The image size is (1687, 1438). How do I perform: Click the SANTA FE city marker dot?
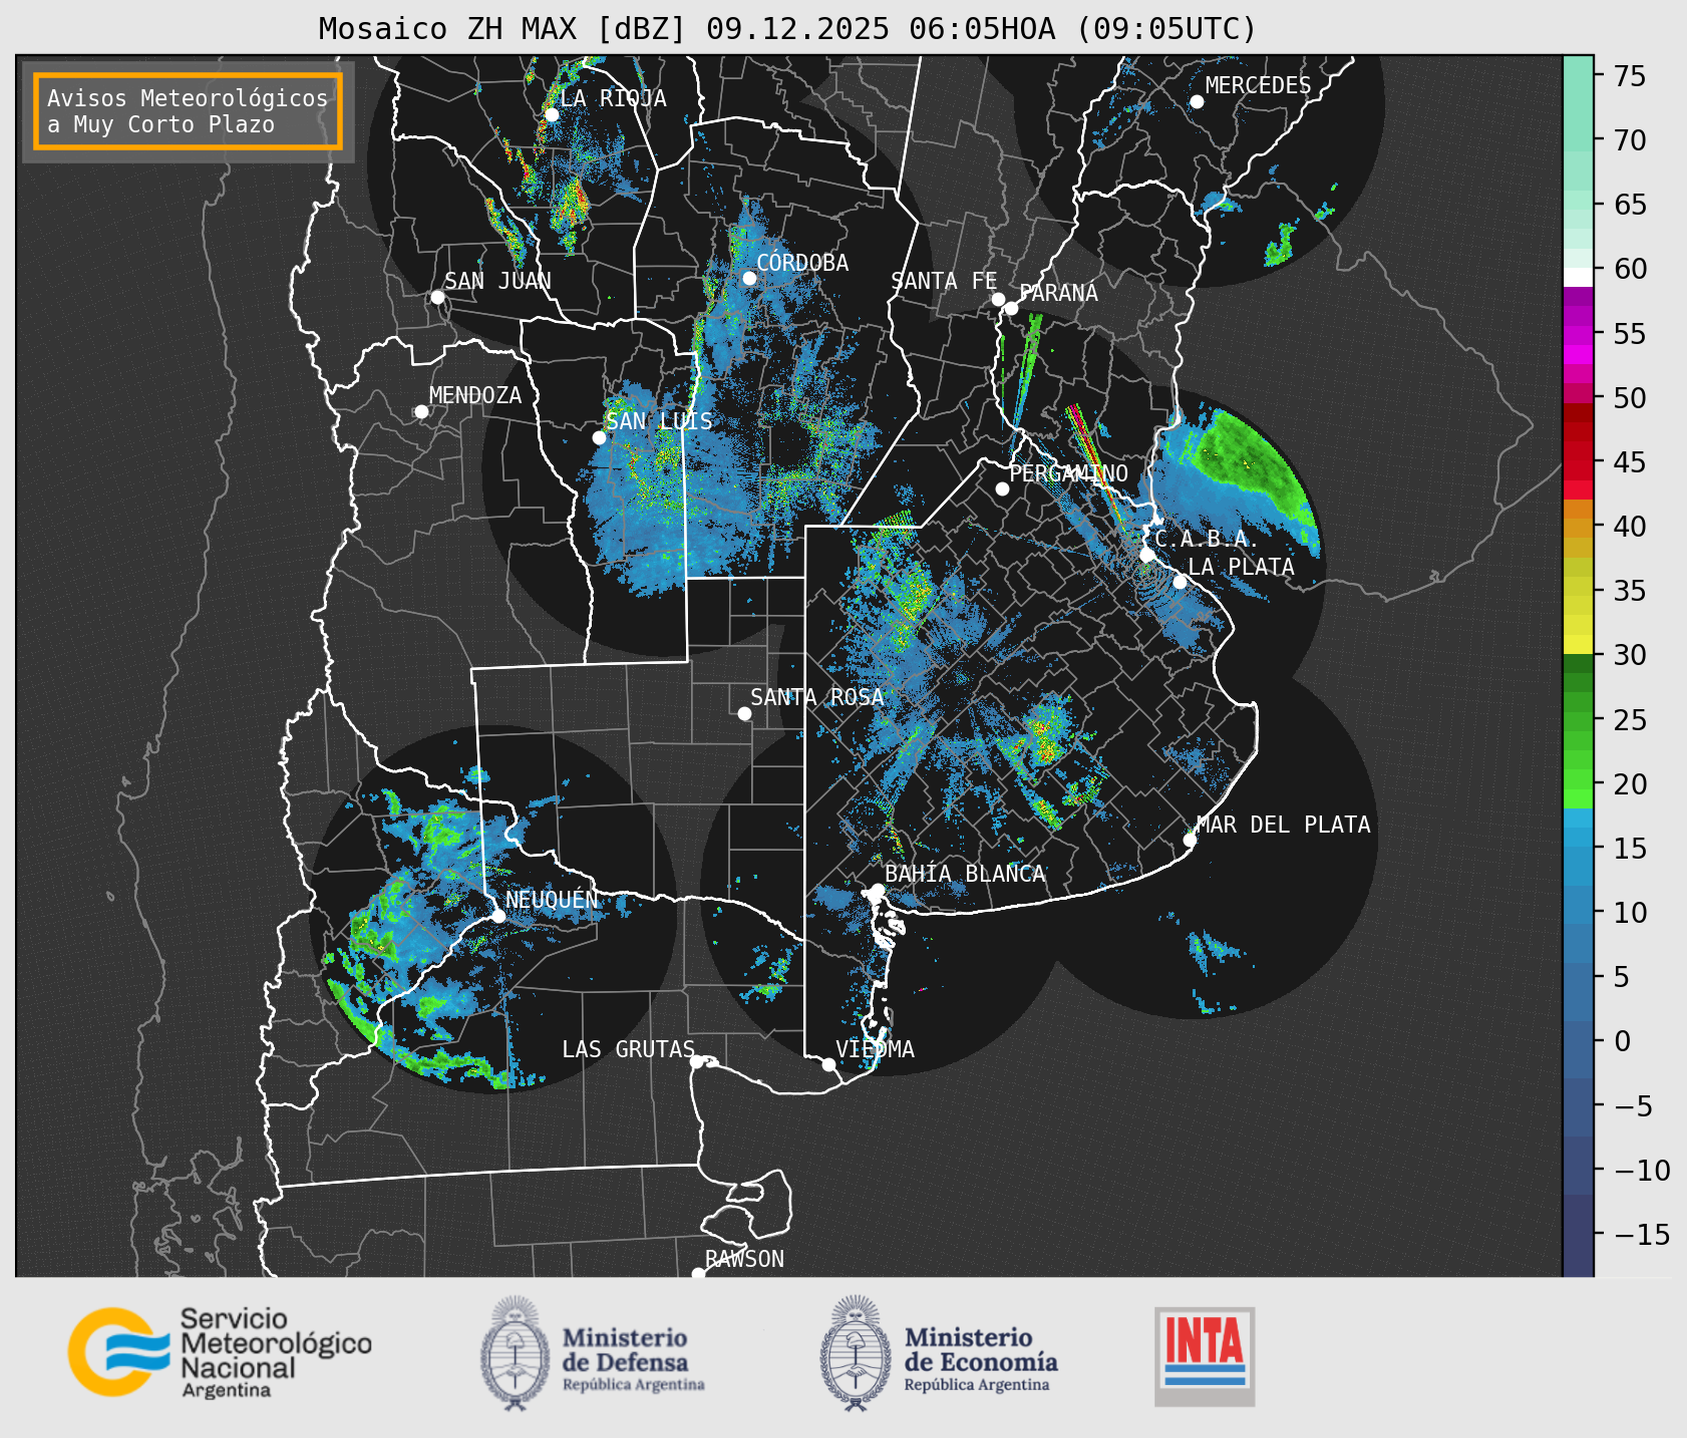[998, 299]
